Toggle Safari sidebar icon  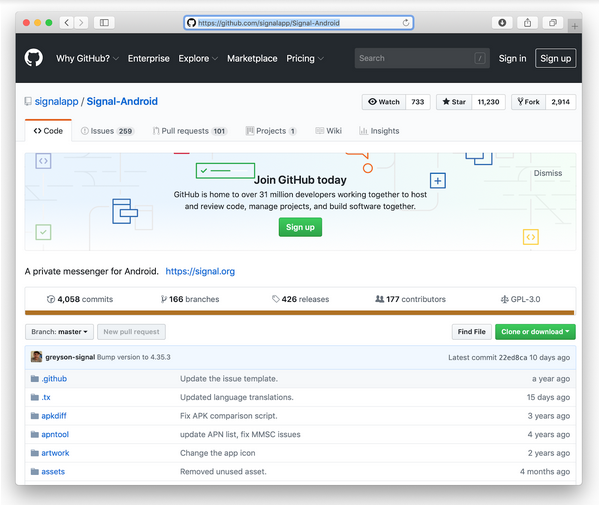pyautogui.click(x=104, y=23)
